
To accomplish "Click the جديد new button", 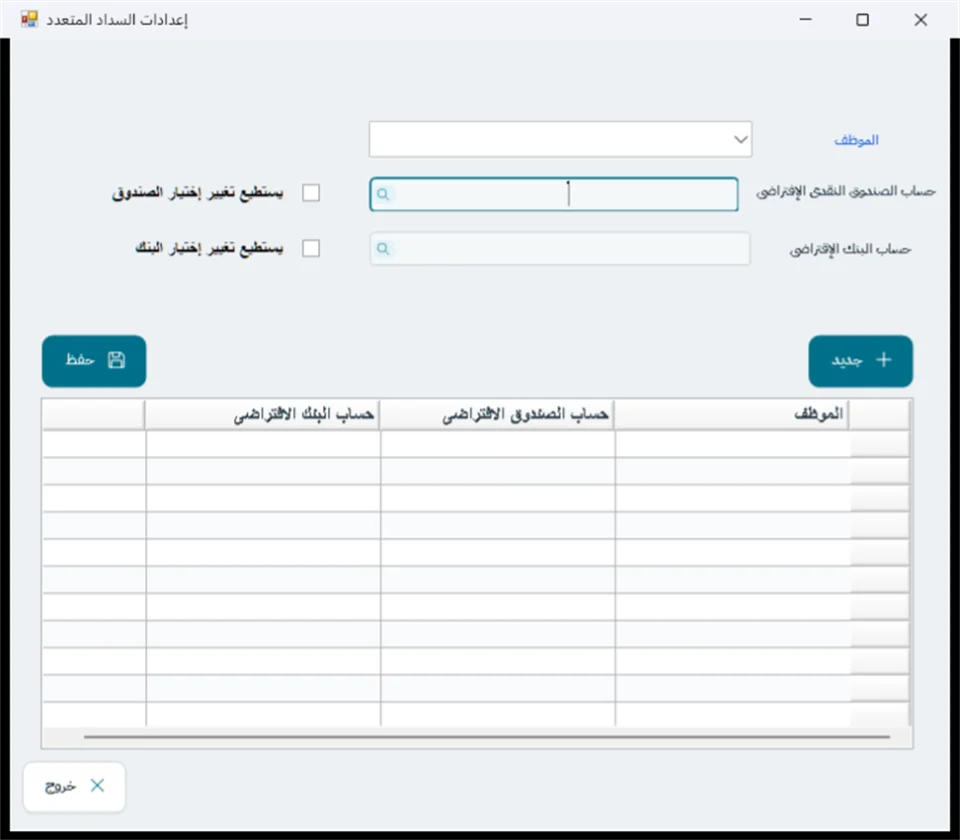I will pos(860,361).
